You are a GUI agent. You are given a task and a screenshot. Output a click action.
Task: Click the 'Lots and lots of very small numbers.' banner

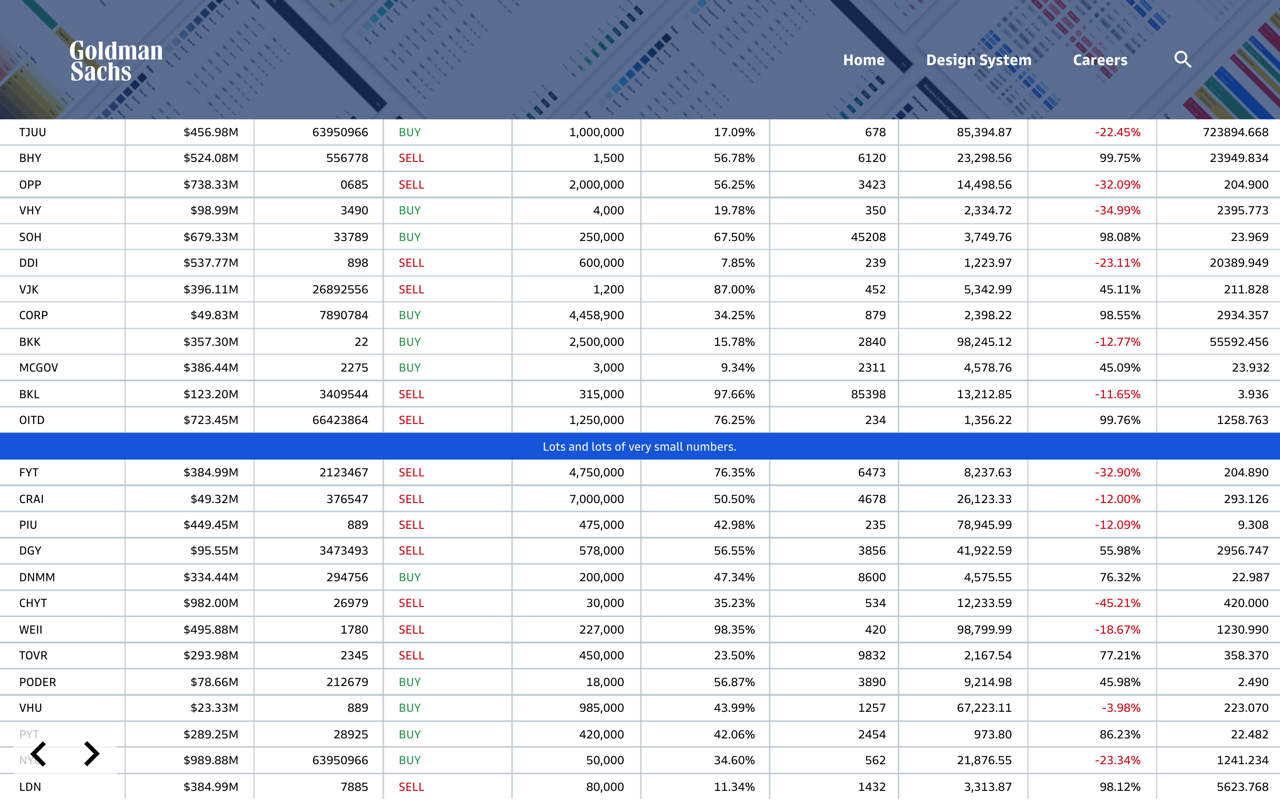coord(640,447)
